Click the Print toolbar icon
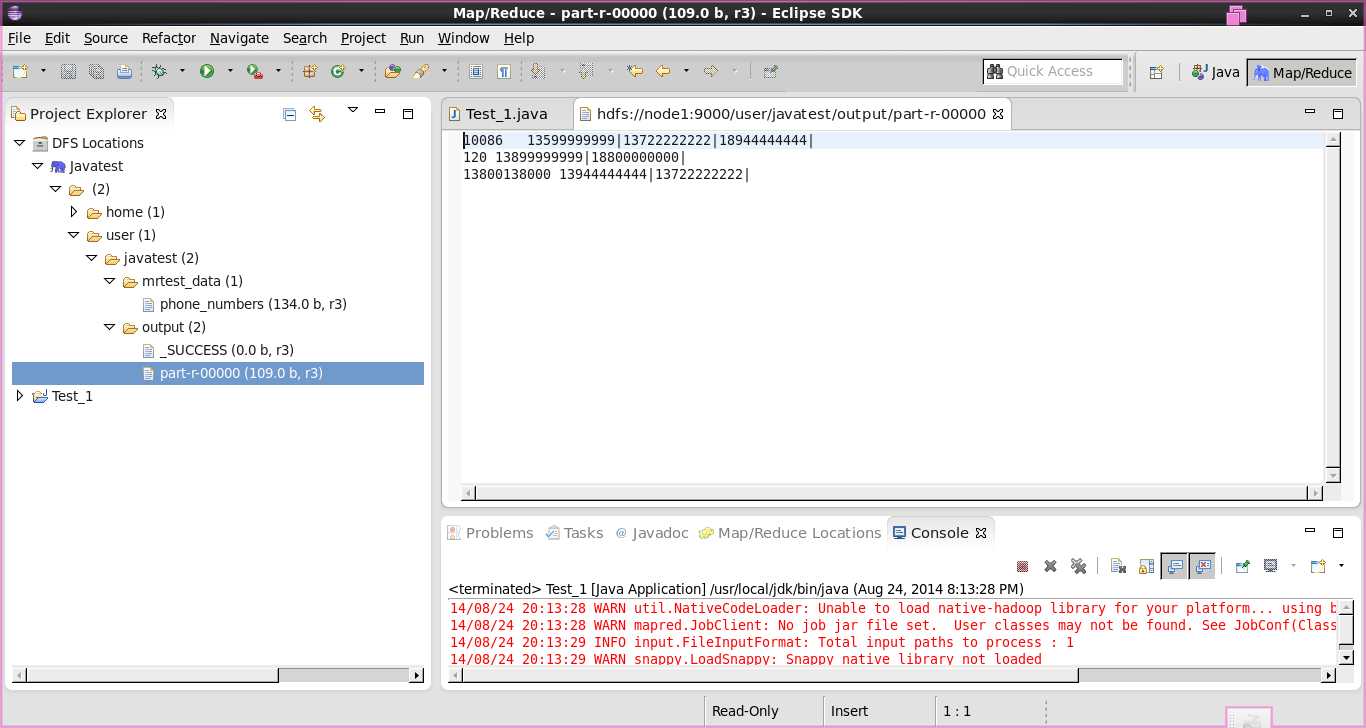 pos(124,71)
